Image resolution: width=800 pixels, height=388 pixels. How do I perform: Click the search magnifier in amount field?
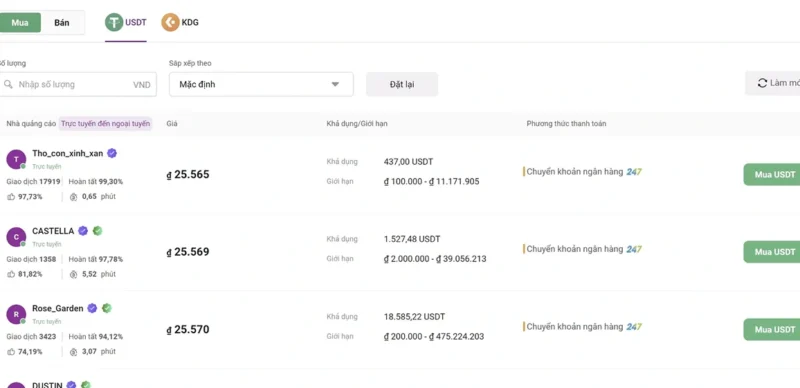click(x=8, y=84)
